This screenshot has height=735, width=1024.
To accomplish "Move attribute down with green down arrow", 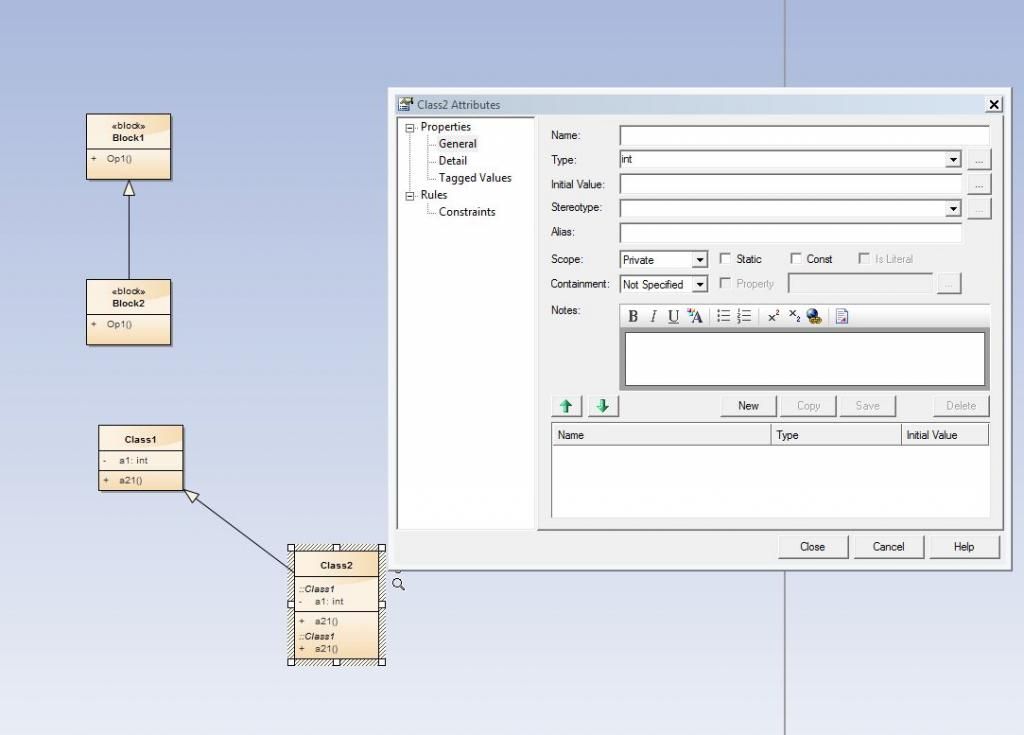I will pyautogui.click(x=603, y=406).
